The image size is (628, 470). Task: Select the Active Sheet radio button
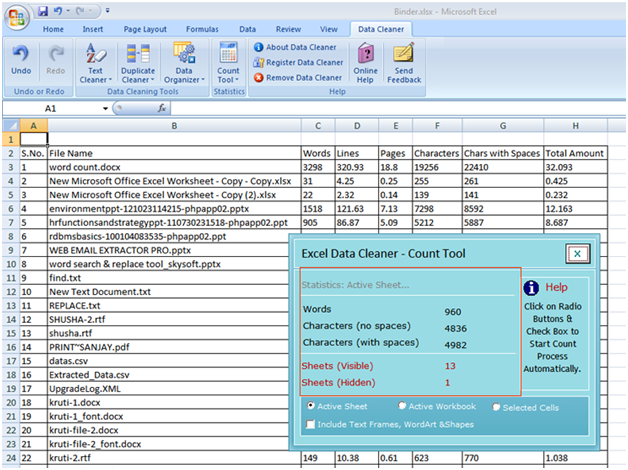pyautogui.click(x=311, y=406)
